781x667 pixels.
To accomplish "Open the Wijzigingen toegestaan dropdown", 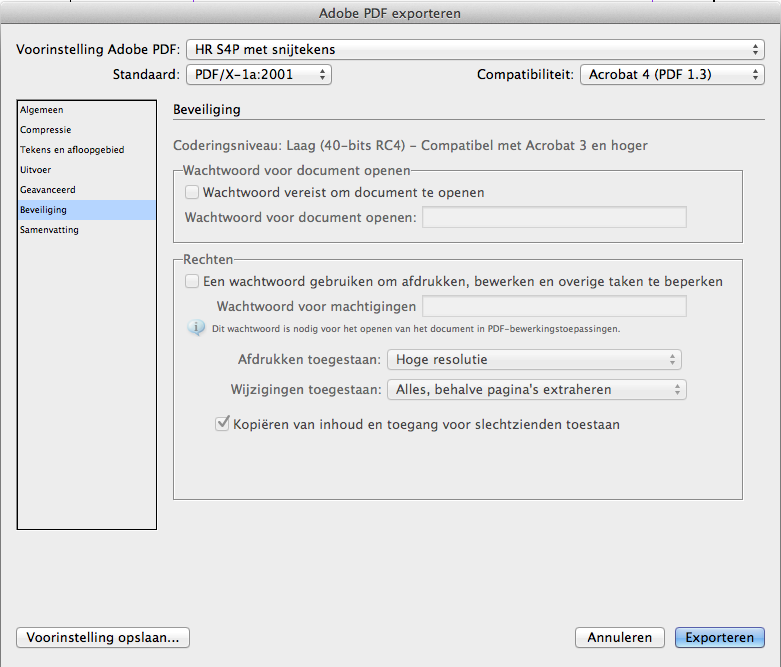I will [536, 390].
